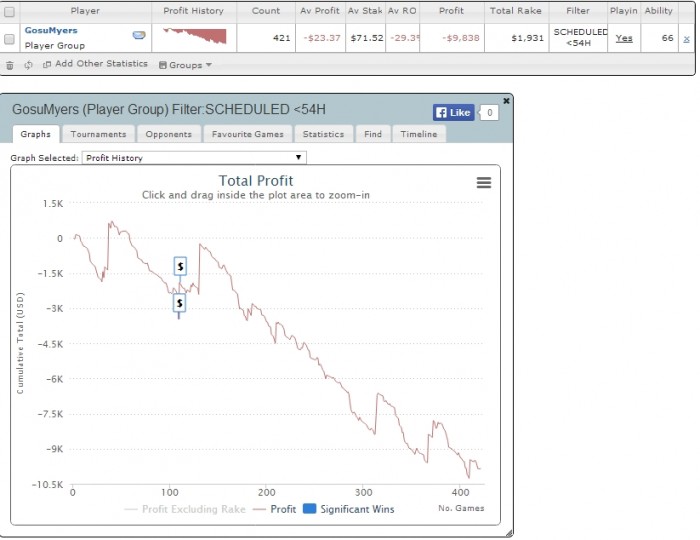The height and width of the screenshot is (540, 700).
Task: Click the Profit History mini graph thumbnail
Action: coord(195,36)
